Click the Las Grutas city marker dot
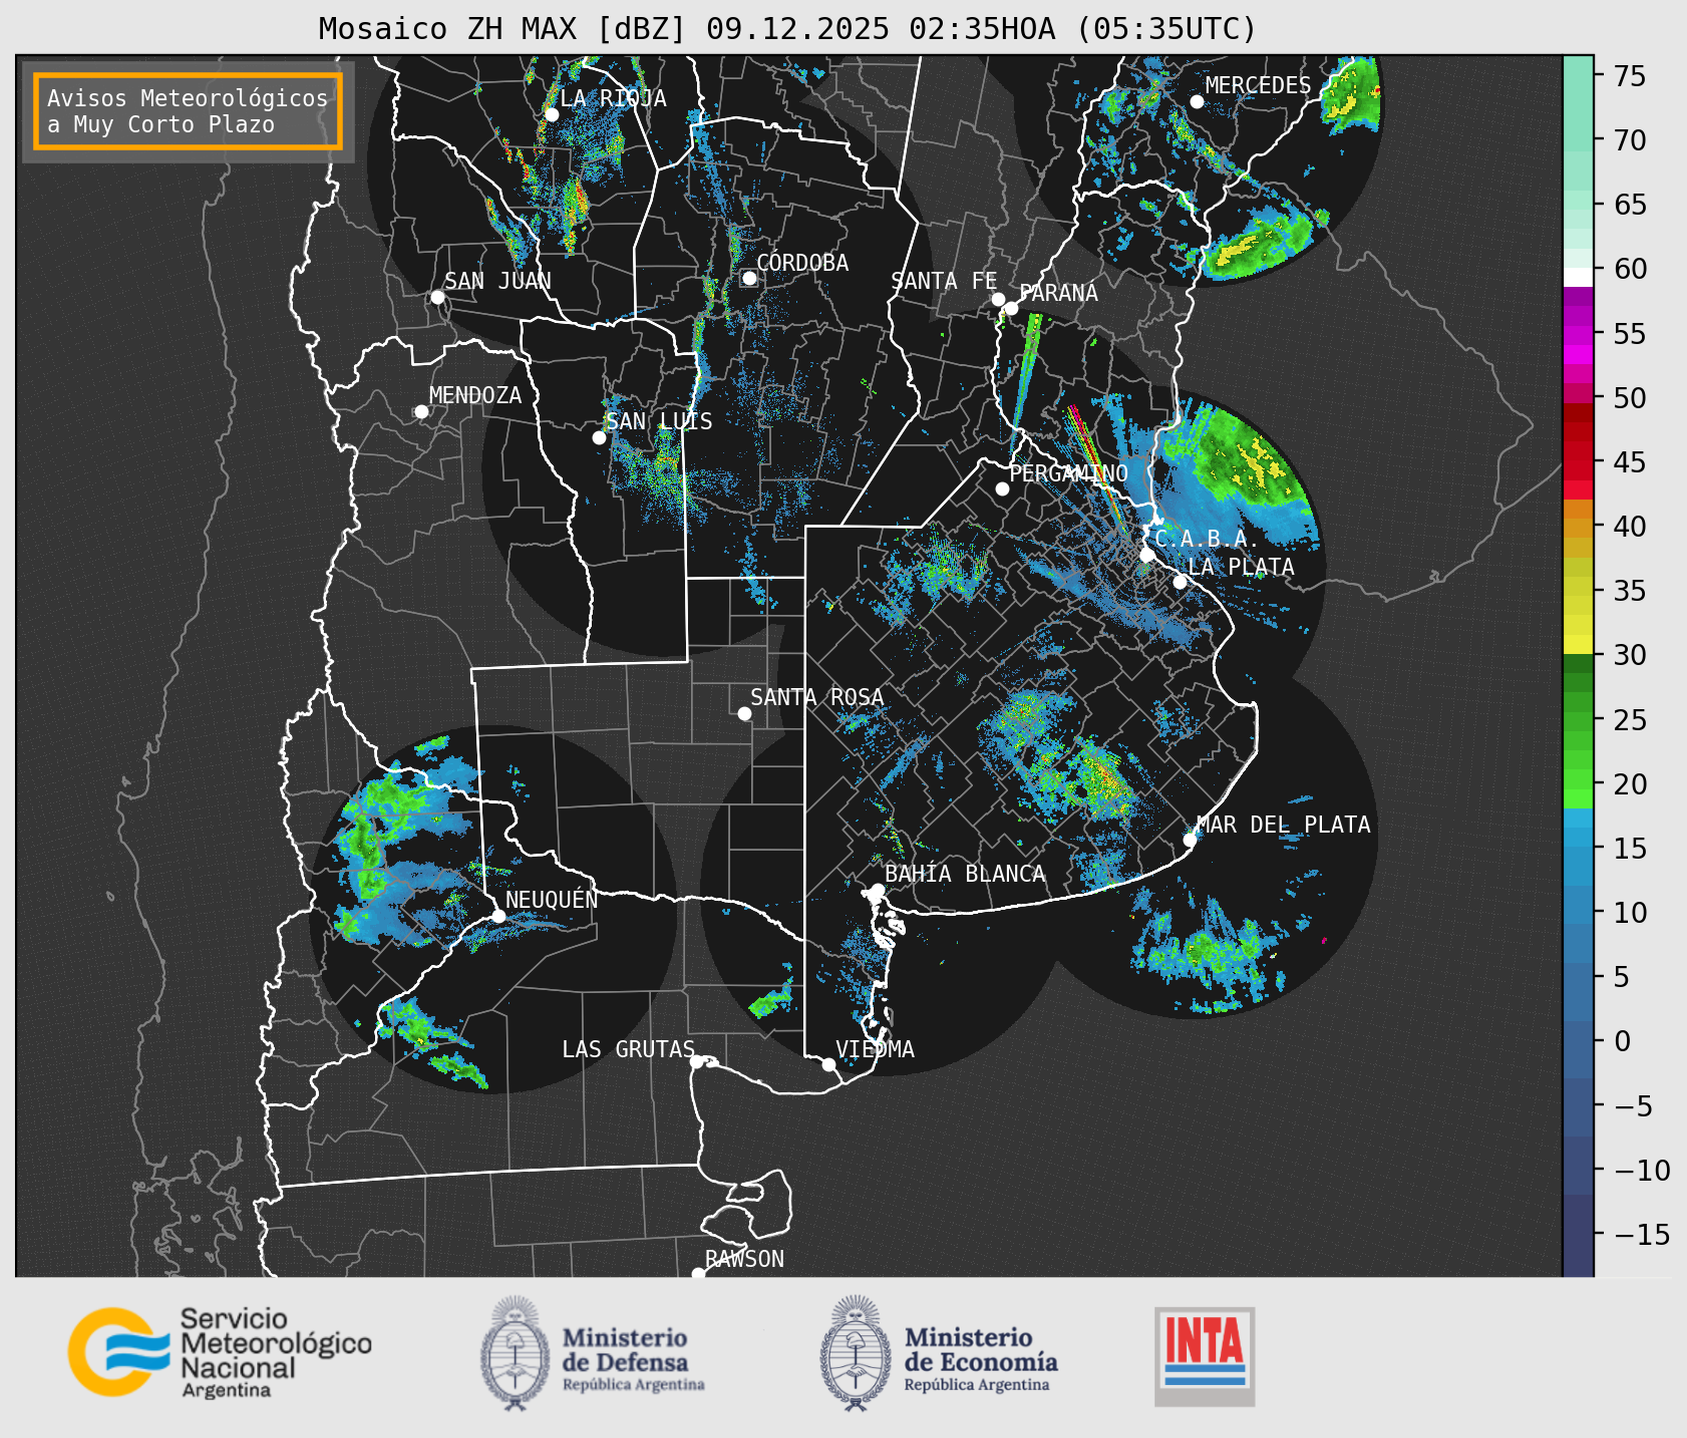Image resolution: width=1687 pixels, height=1438 pixels. [x=697, y=1062]
